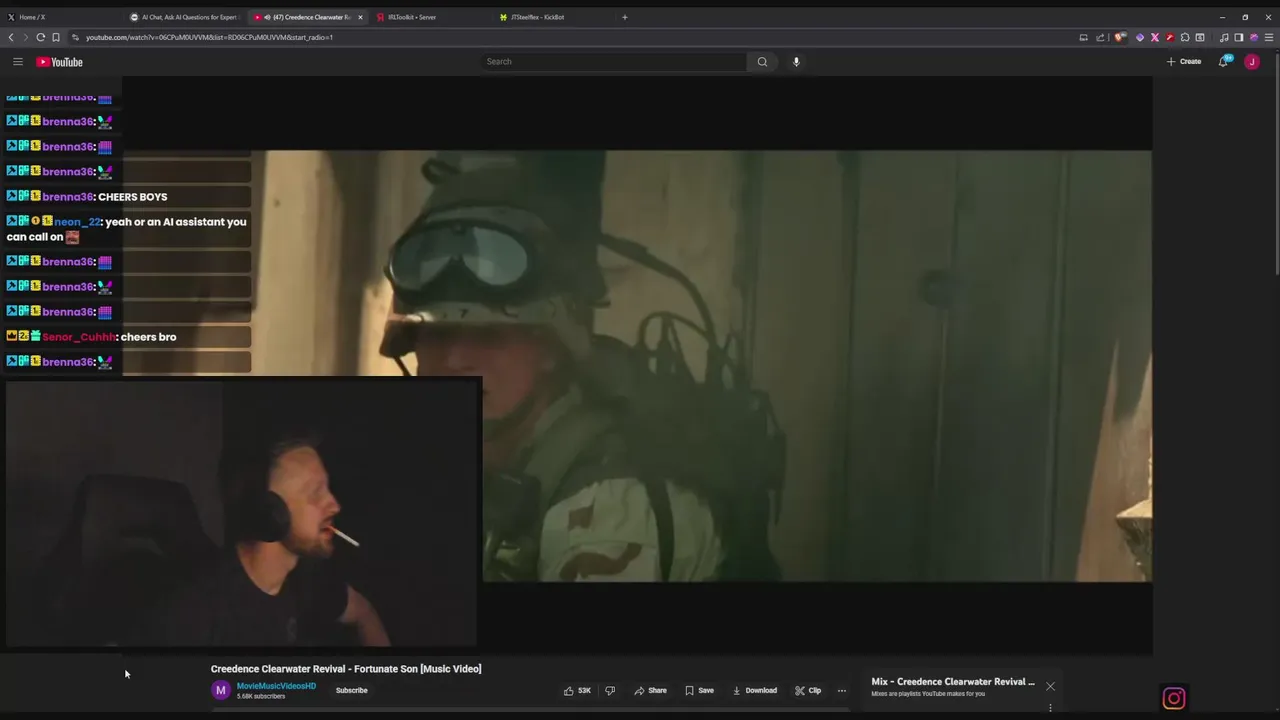The height and width of the screenshot is (720, 1280).
Task: Switch to IRLToolkit Server tab
Action: 430,17
